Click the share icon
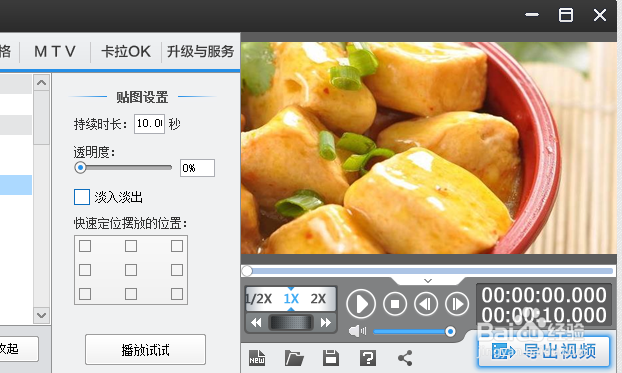This screenshot has width=622, height=373. pos(405,358)
